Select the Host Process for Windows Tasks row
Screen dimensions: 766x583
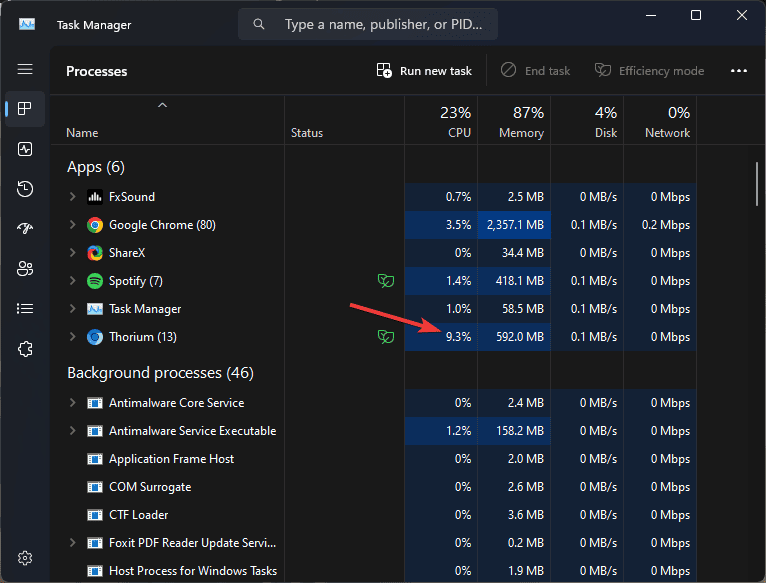pos(374,571)
